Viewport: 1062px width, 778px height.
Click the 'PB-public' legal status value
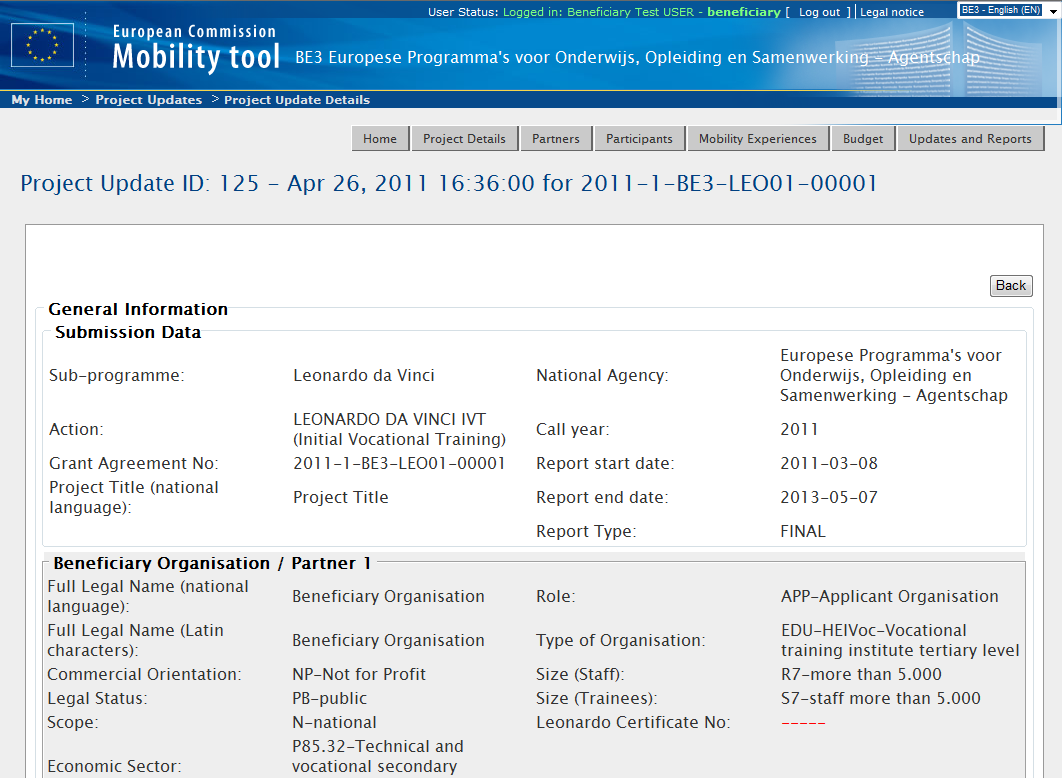tap(329, 698)
